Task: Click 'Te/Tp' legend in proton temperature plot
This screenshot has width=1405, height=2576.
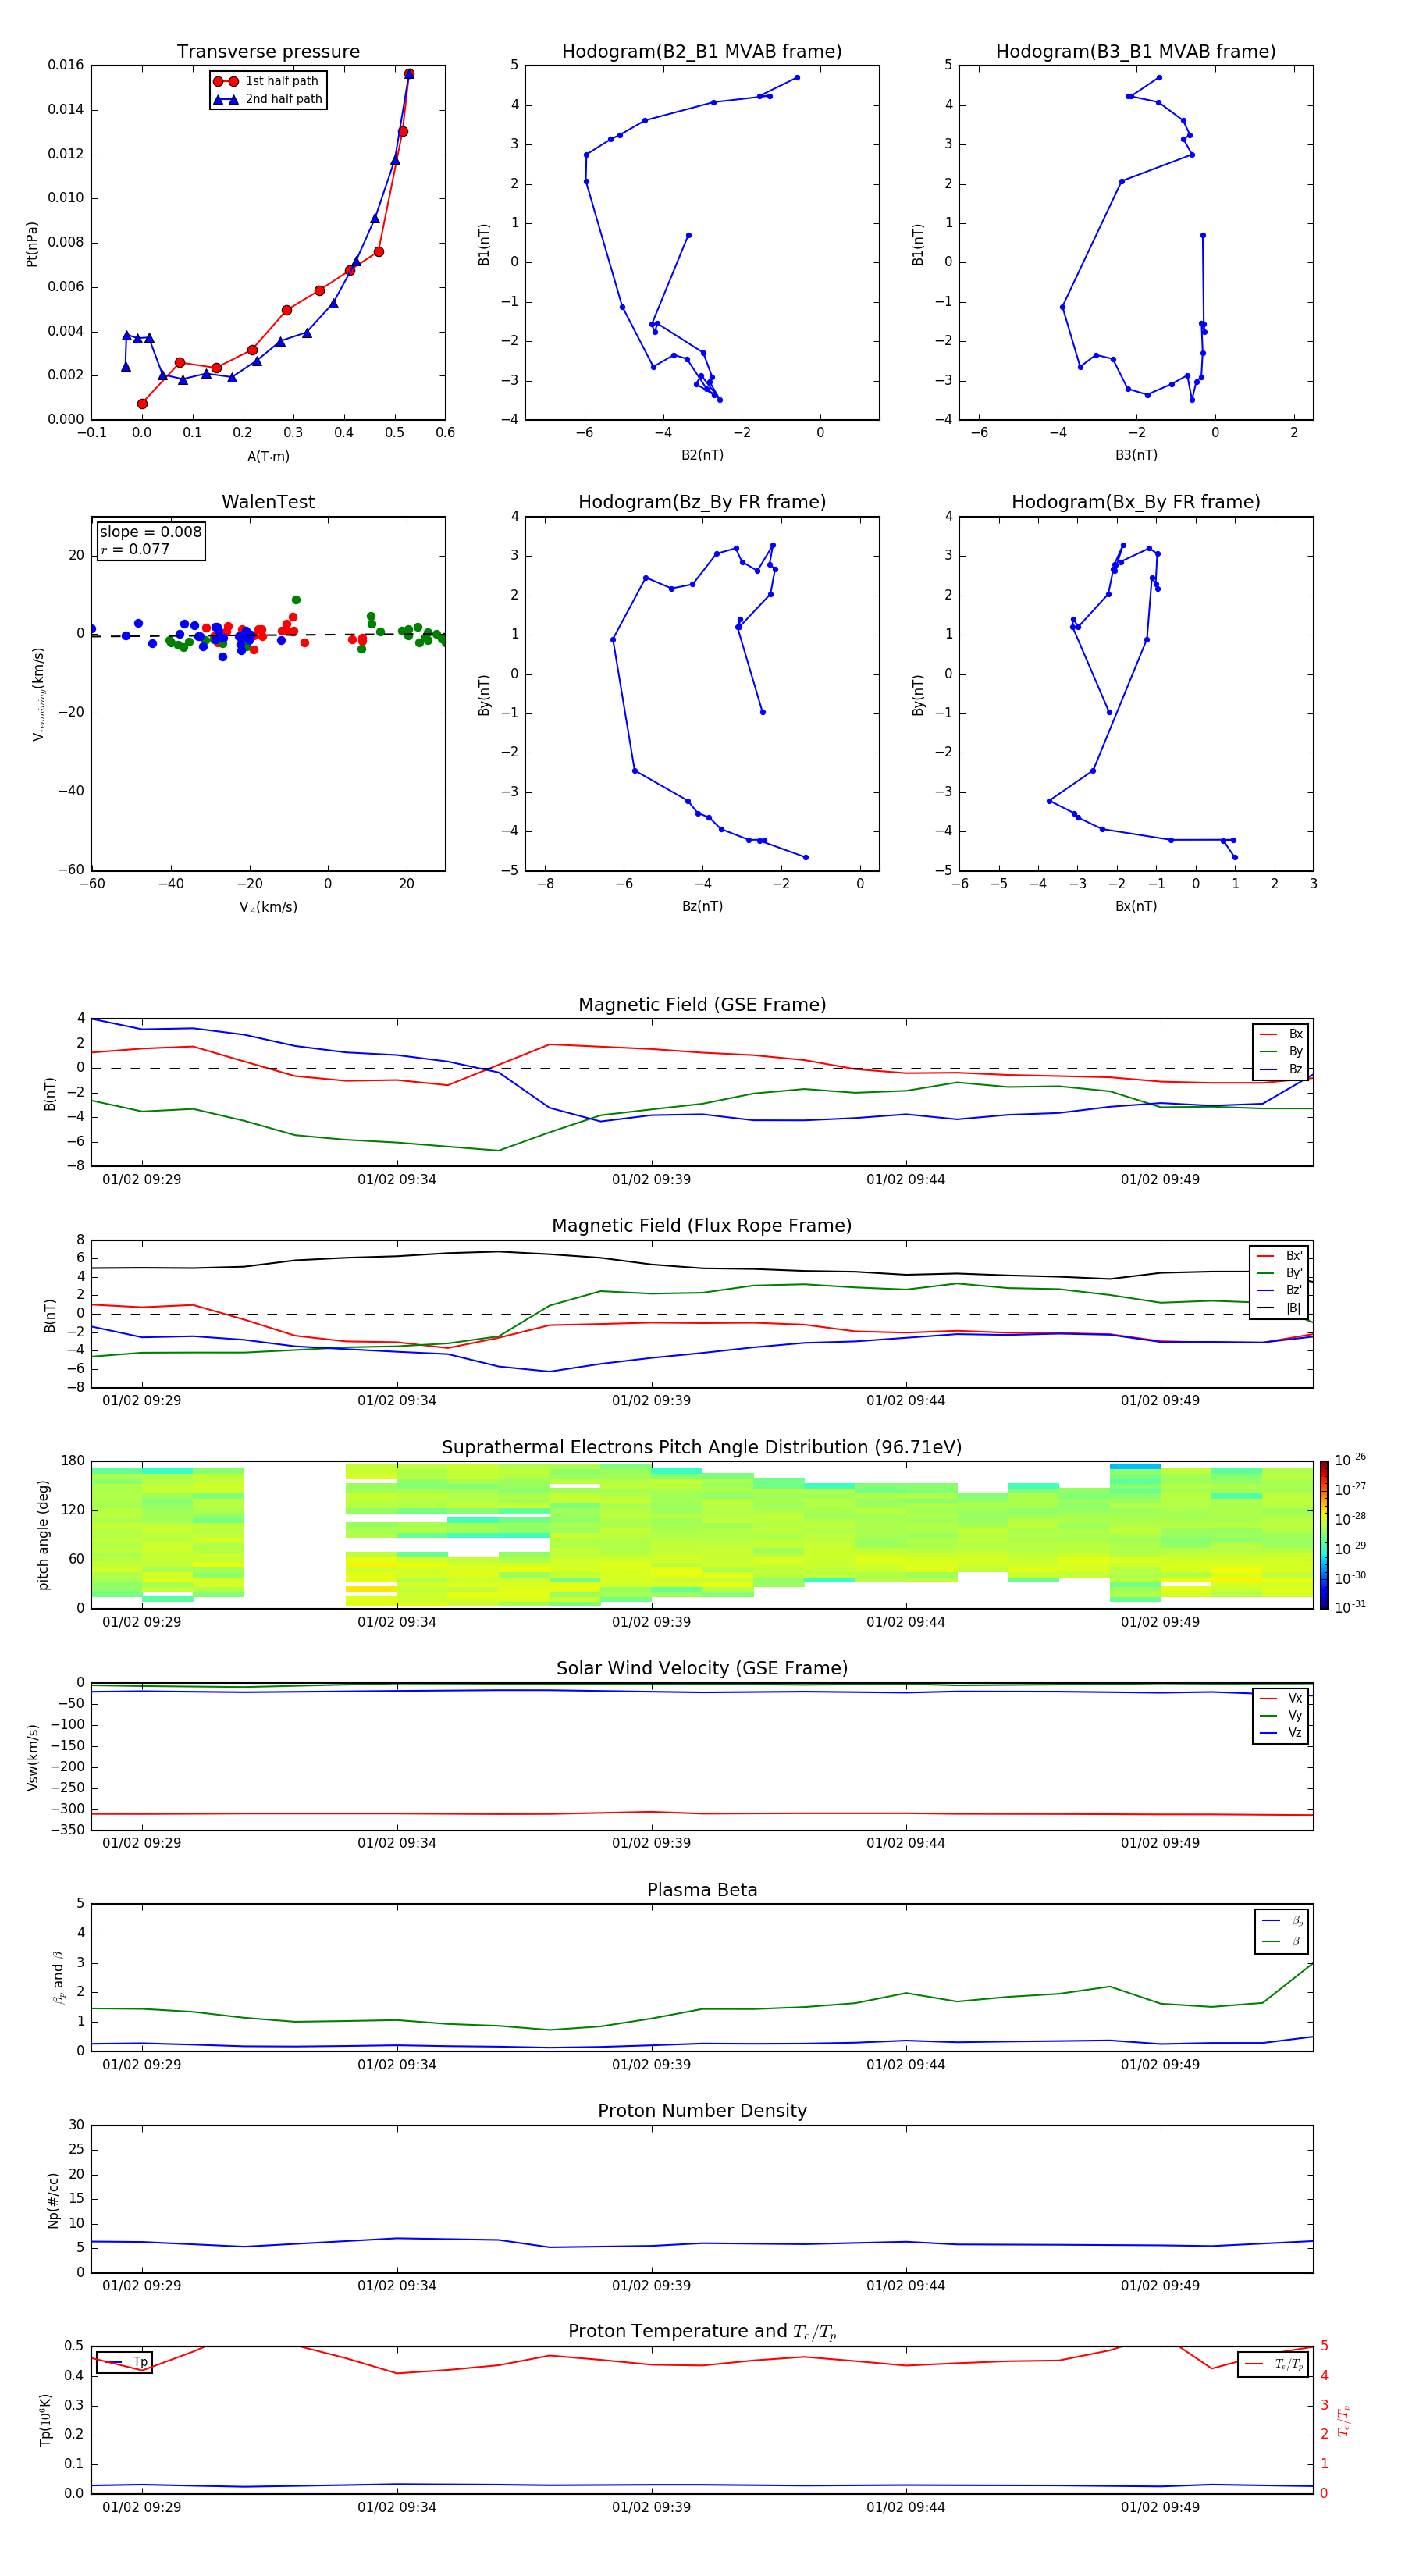Action: [x=1273, y=2364]
